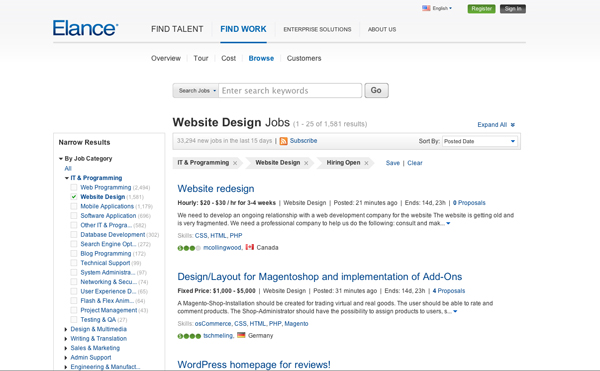The height and width of the screenshot is (371, 600).
Task: Click the Expand All double-chevron icon
Action: pos(513,125)
